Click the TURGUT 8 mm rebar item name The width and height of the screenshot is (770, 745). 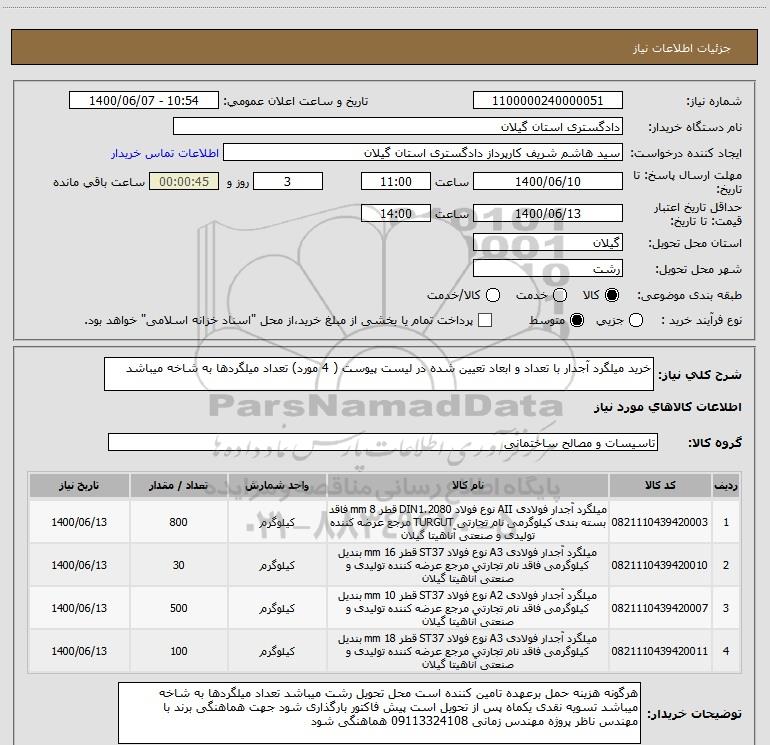(x=468, y=522)
